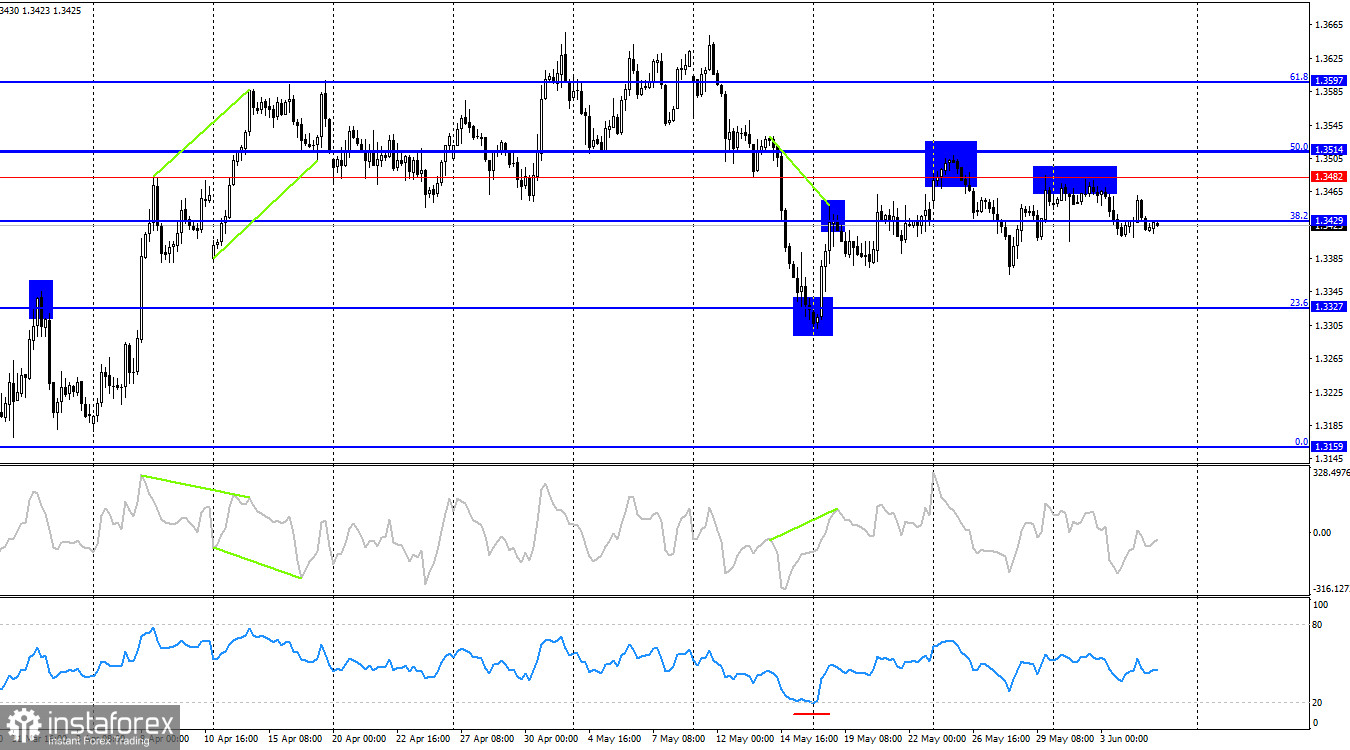Click the 1.3625 price axis value

[1328, 58]
